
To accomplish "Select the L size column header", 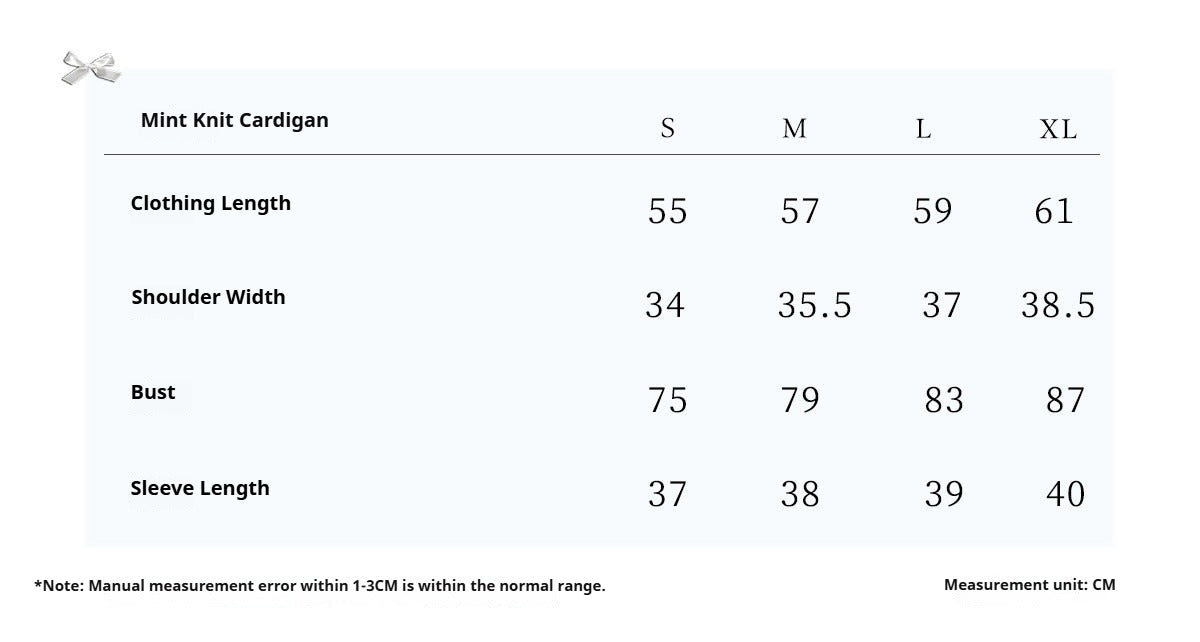I will pos(923,129).
